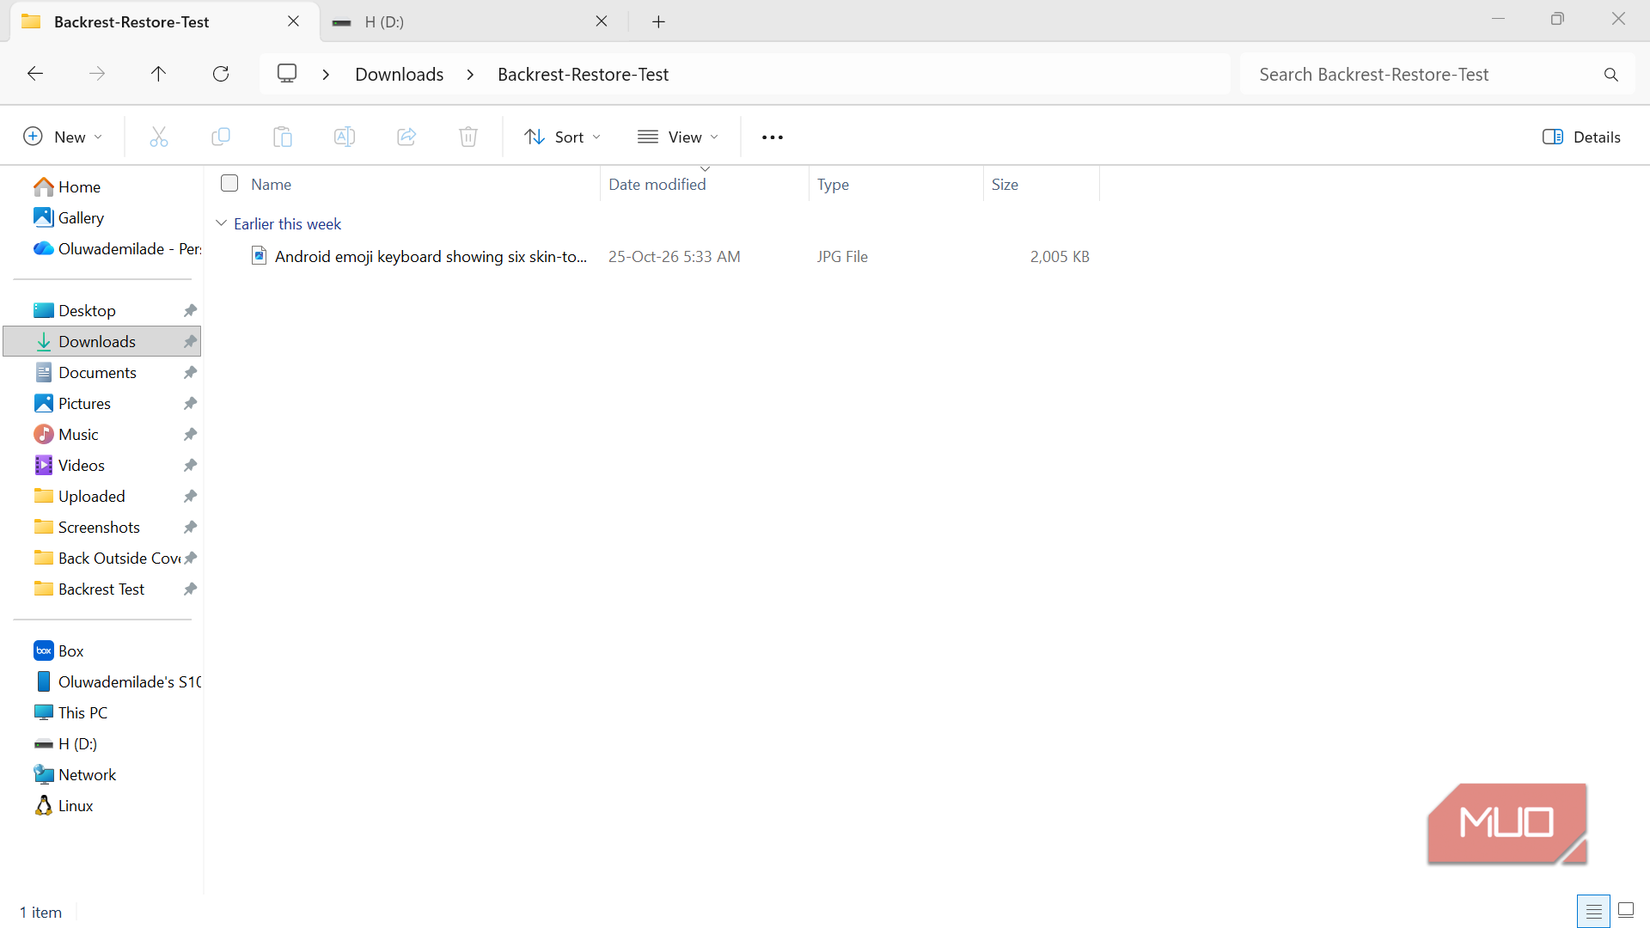The height and width of the screenshot is (928, 1650).
Task: Collapse the Earlier this week group
Action: click(221, 224)
